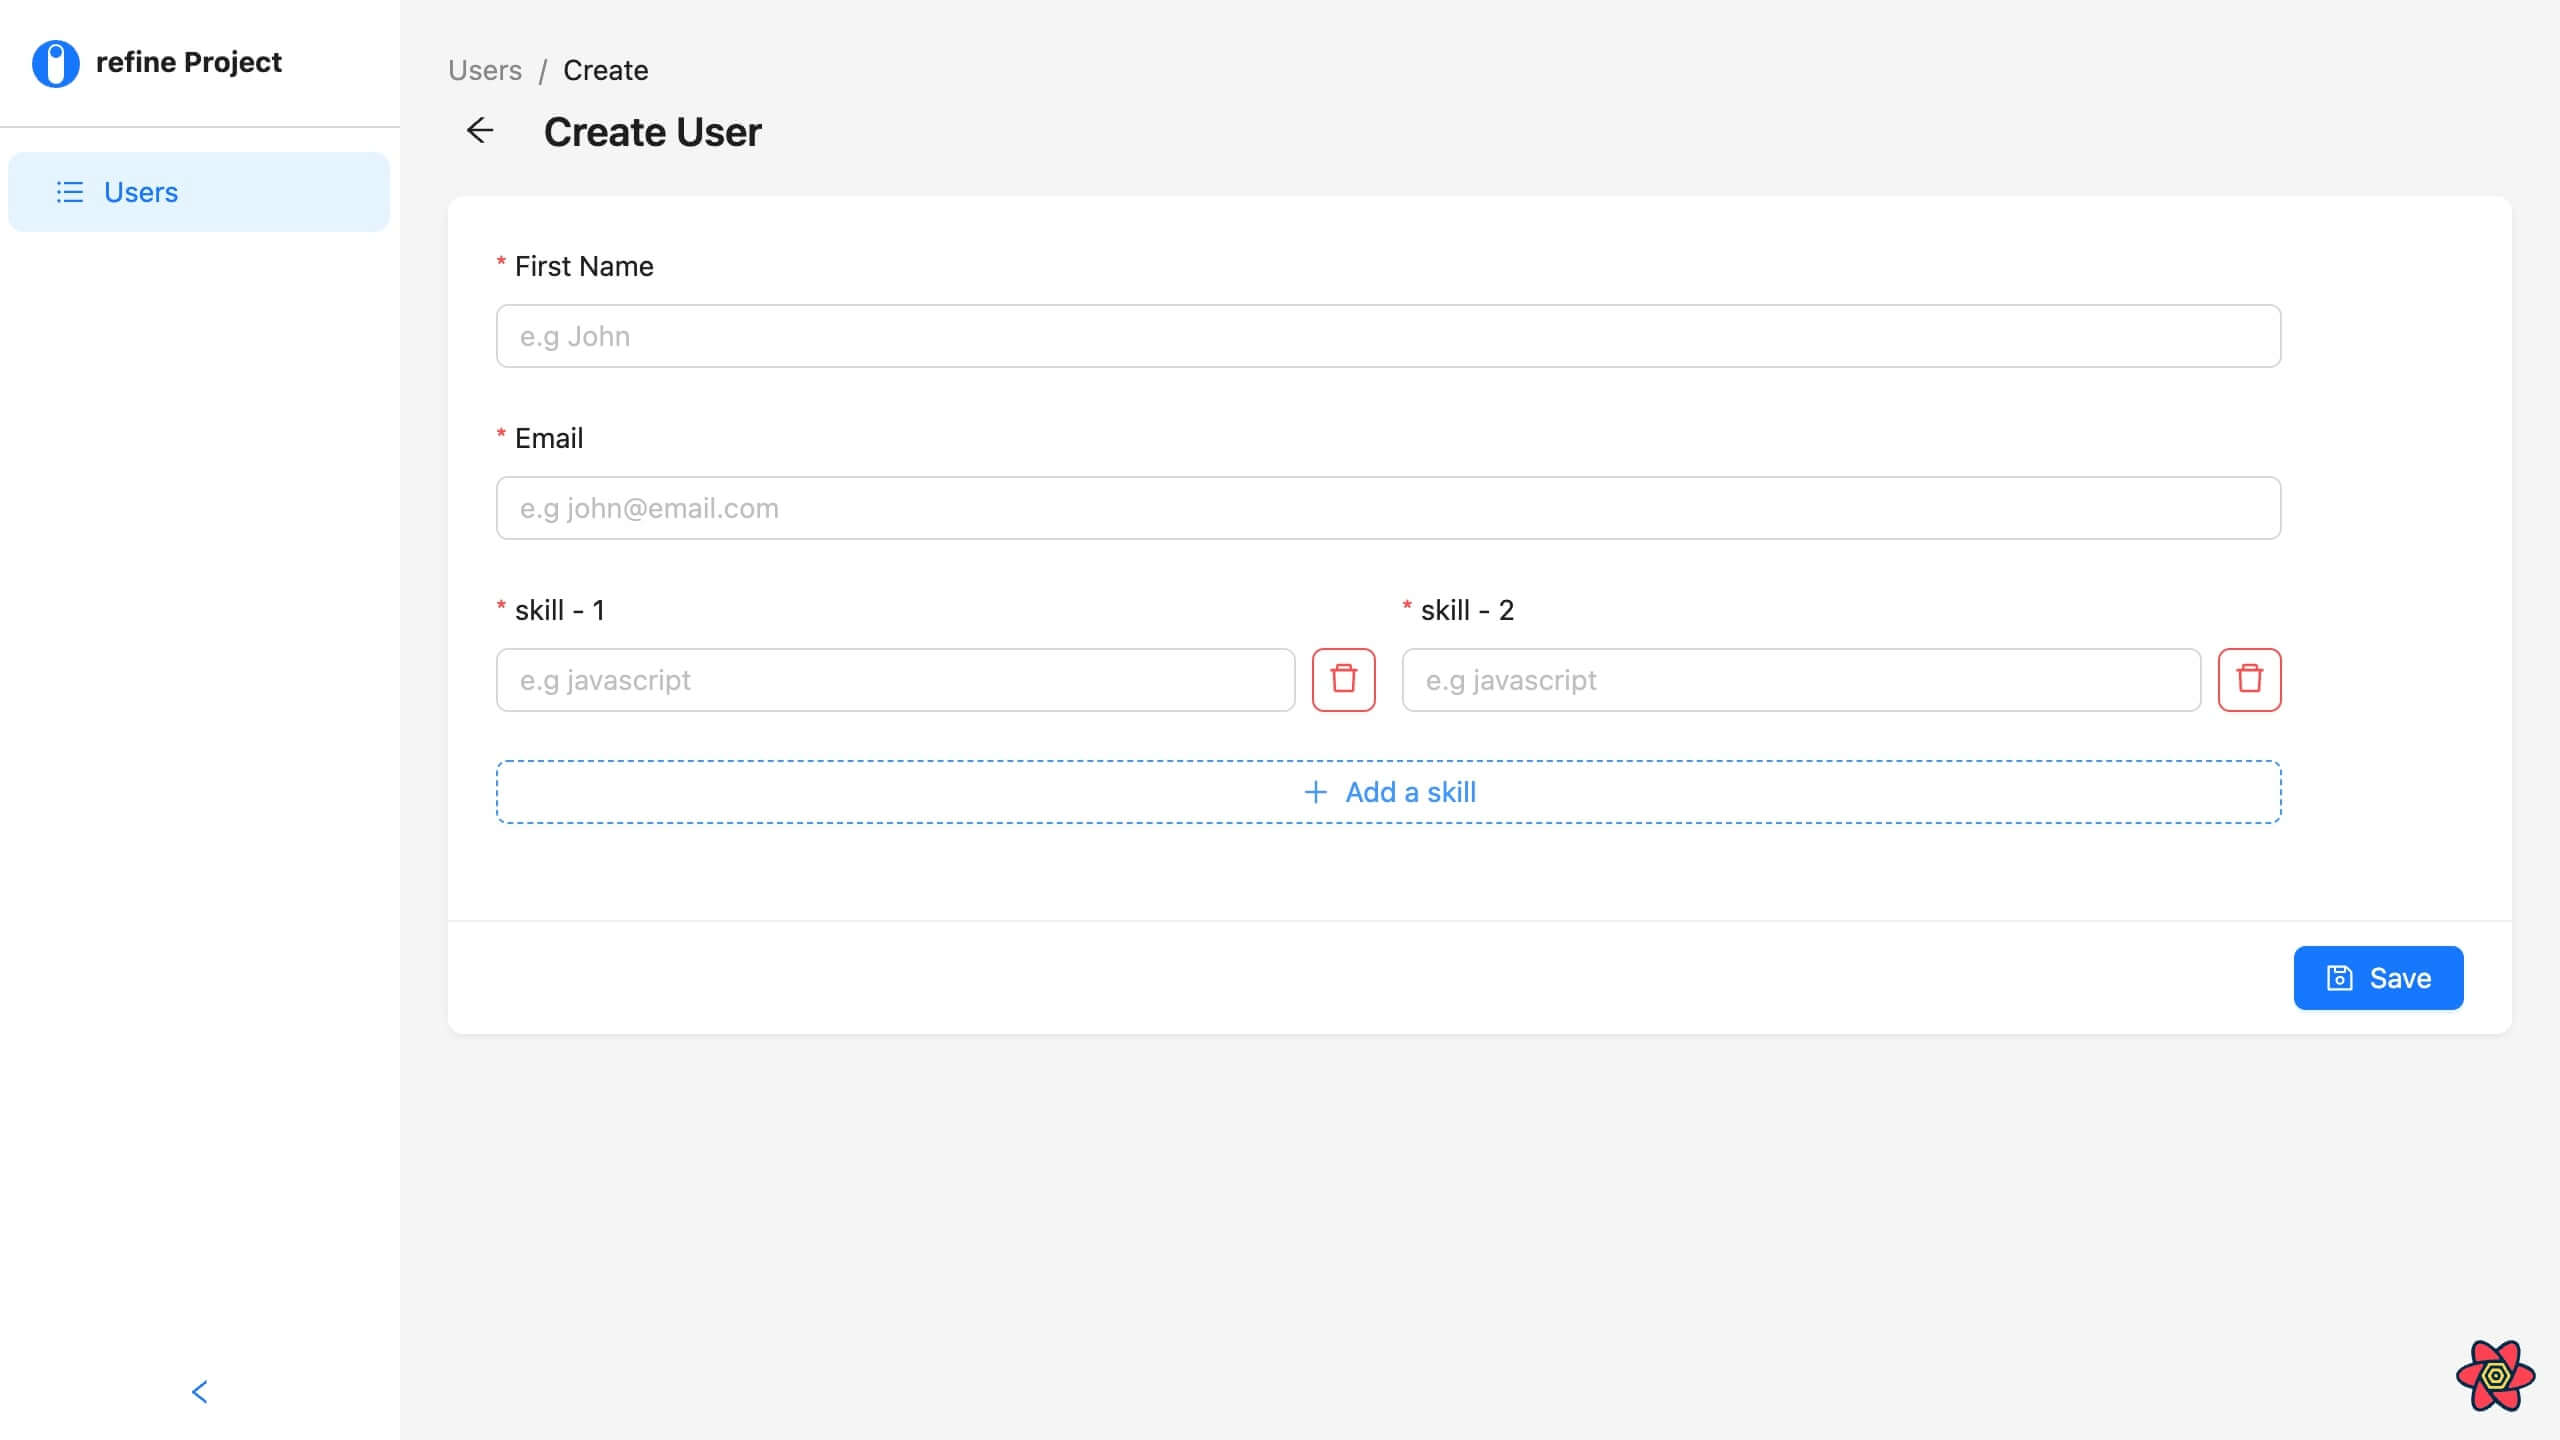Open the Users breadcrumb link

pyautogui.click(x=485, y=70)
